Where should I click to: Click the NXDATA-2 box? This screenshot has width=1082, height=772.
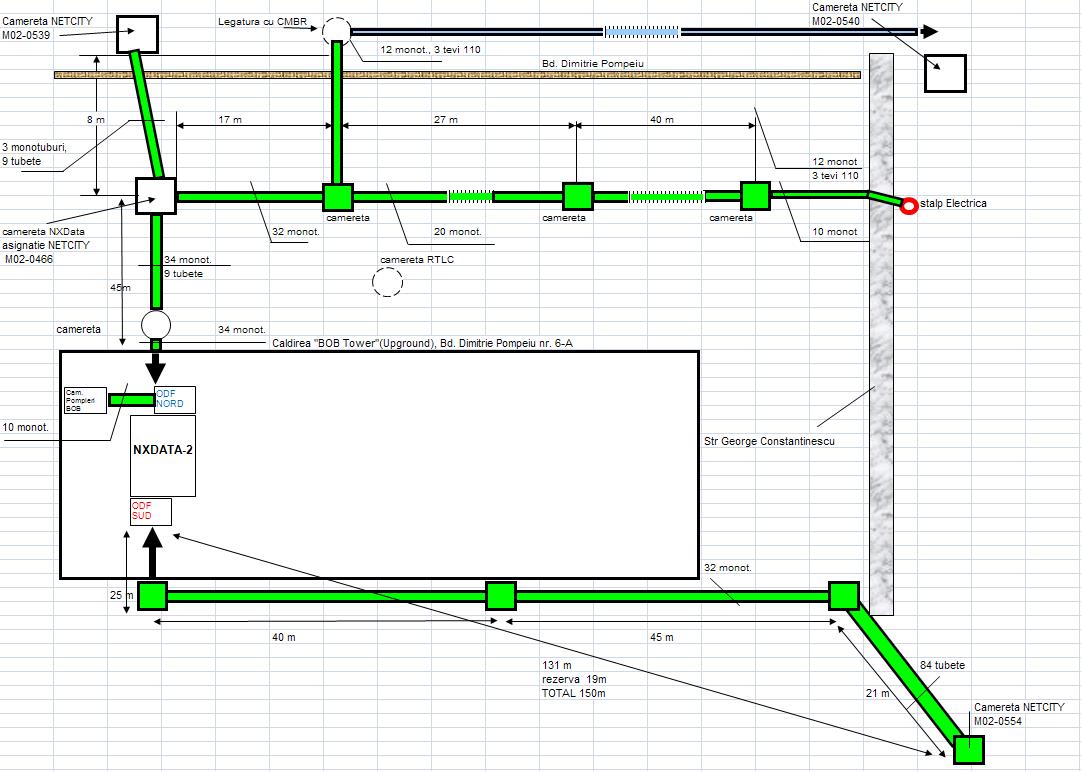(x=163, y=456)
